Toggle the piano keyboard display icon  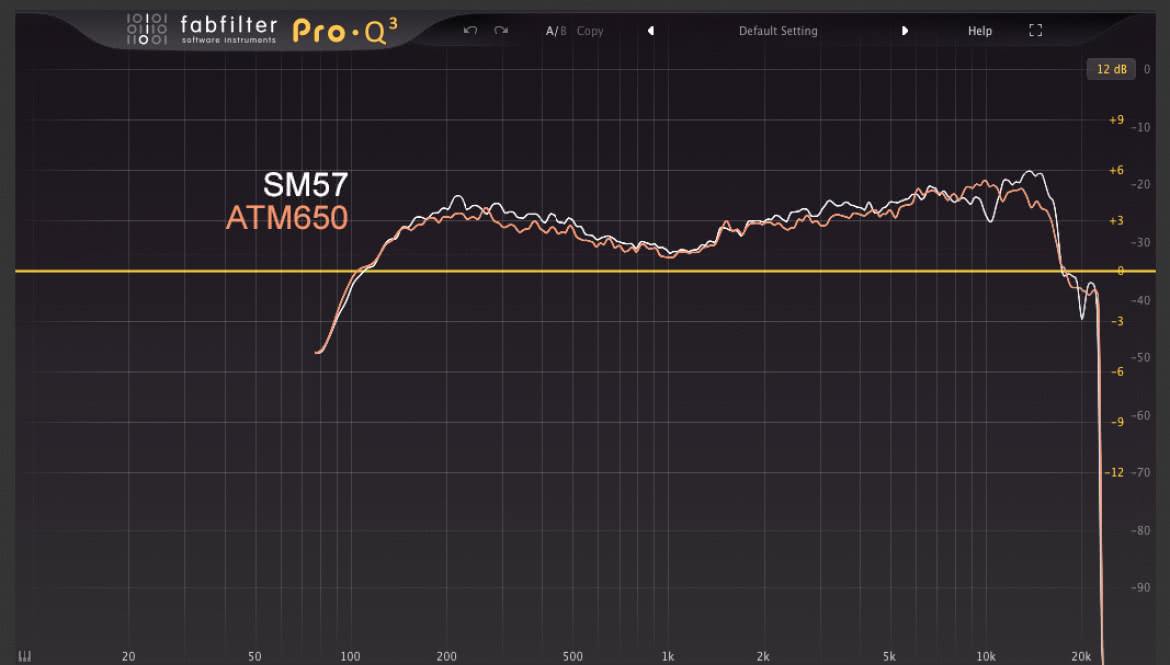click(25, 656)
